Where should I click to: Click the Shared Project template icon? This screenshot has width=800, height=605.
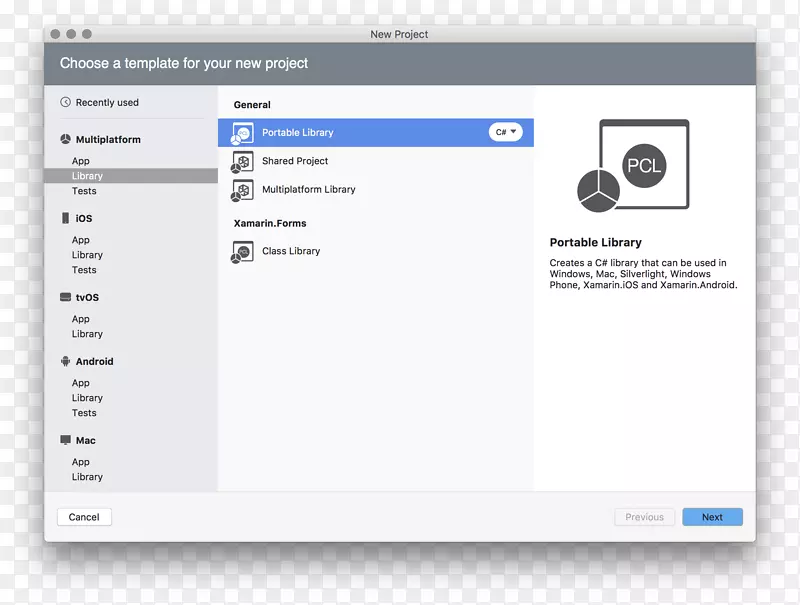pyautogui.click(x=241, y=161)
